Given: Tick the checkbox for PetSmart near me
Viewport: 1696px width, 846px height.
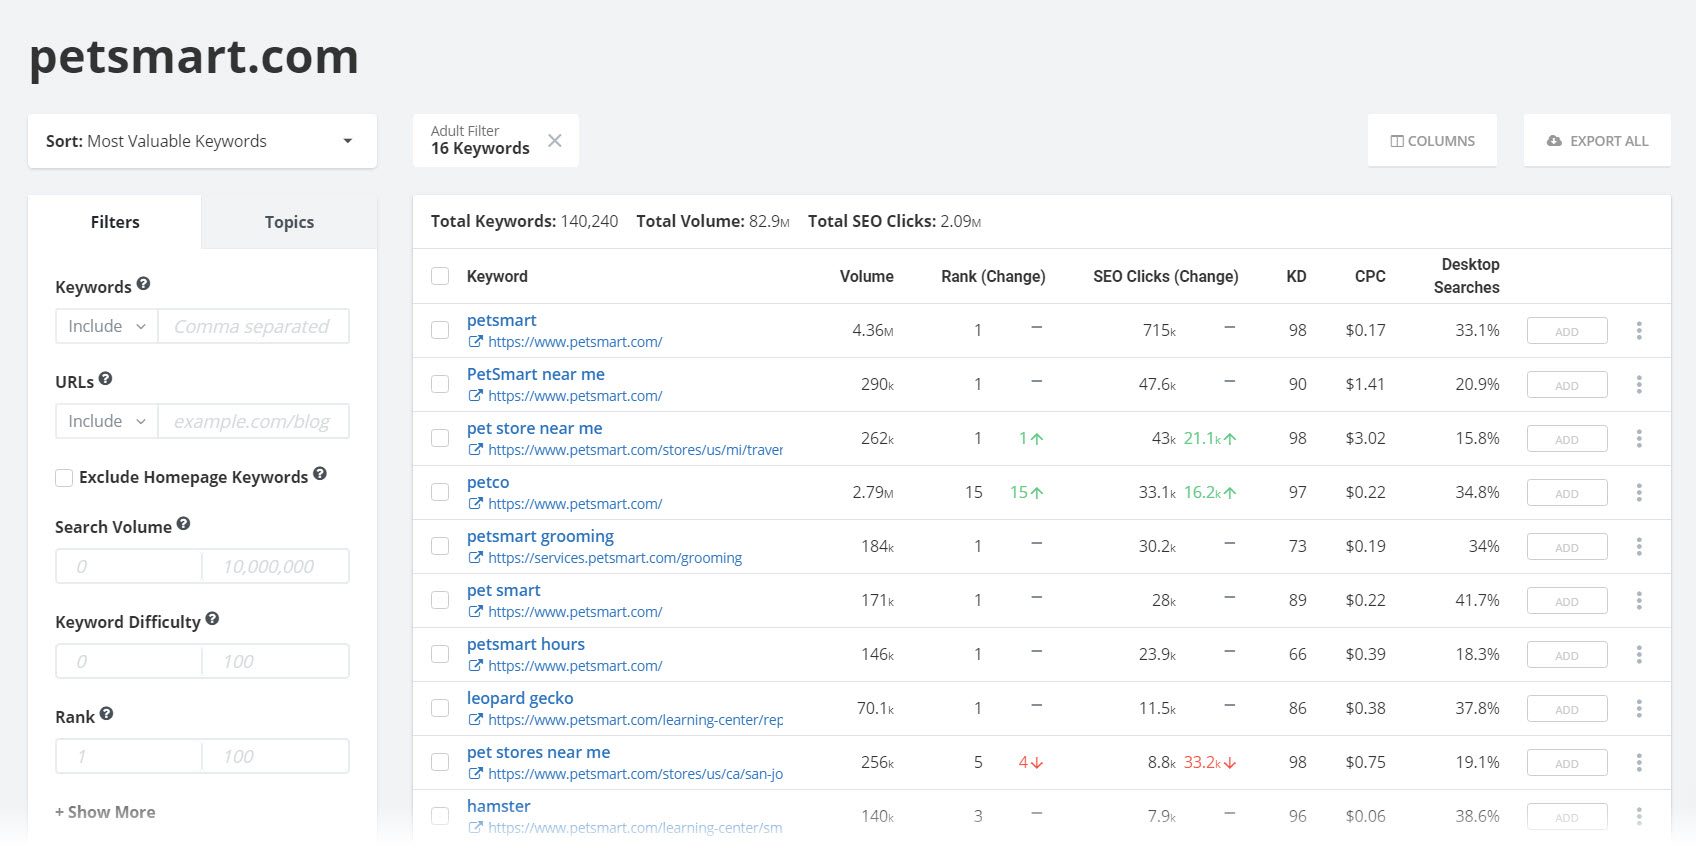Looking at the screenshot, I should pos(440,384).
